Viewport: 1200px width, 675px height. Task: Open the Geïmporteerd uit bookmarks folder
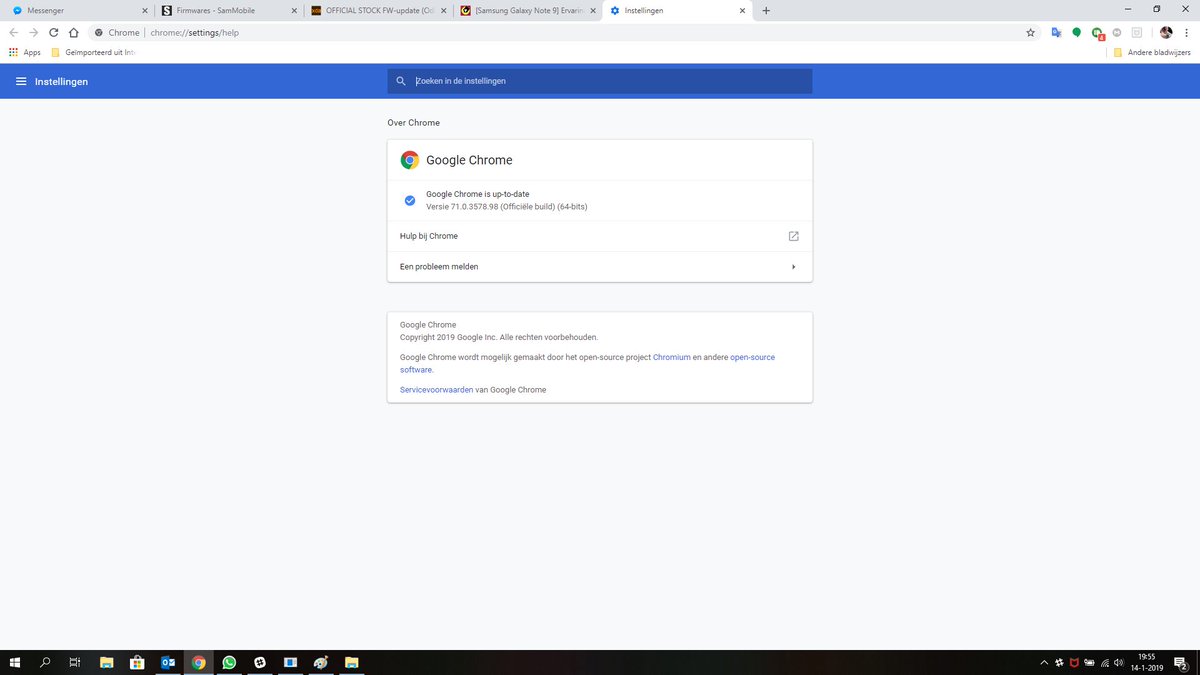pos(92,52)
